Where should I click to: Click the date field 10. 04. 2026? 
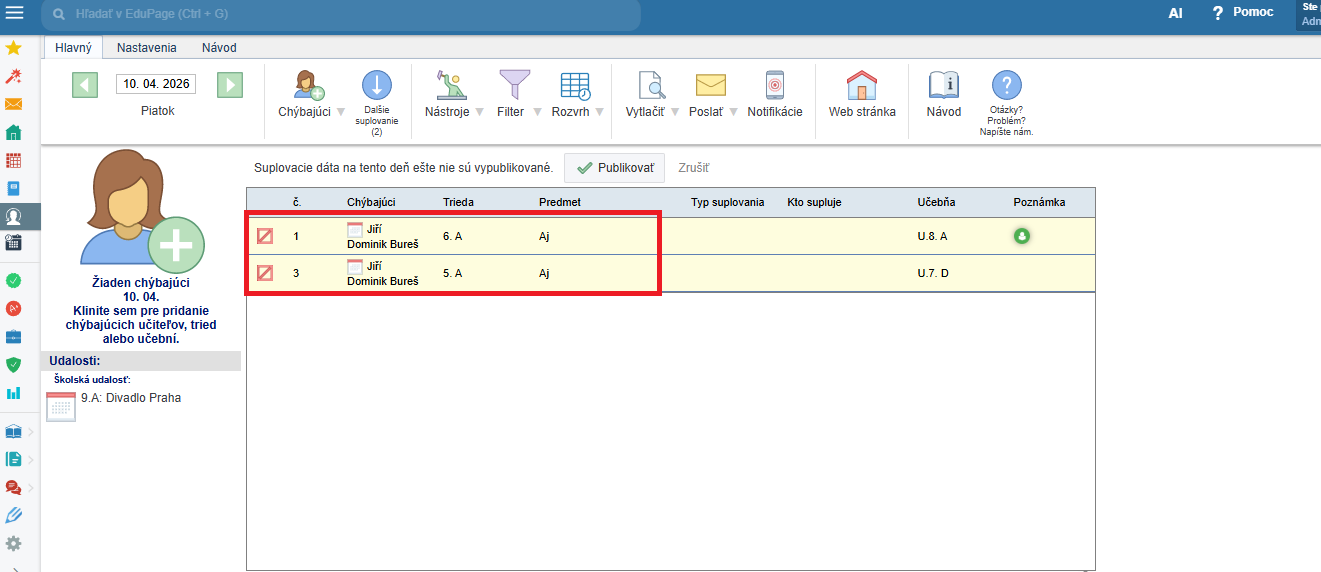coord(156,85)
